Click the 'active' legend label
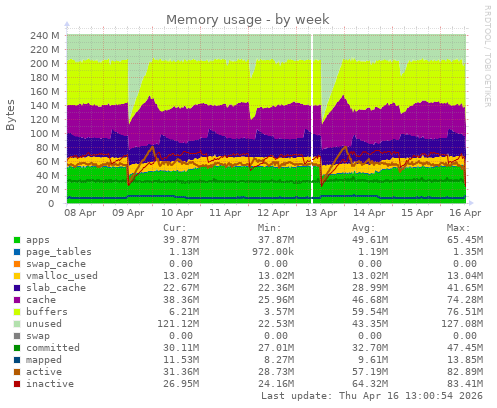497x408 pixels. tap(44, 372)
